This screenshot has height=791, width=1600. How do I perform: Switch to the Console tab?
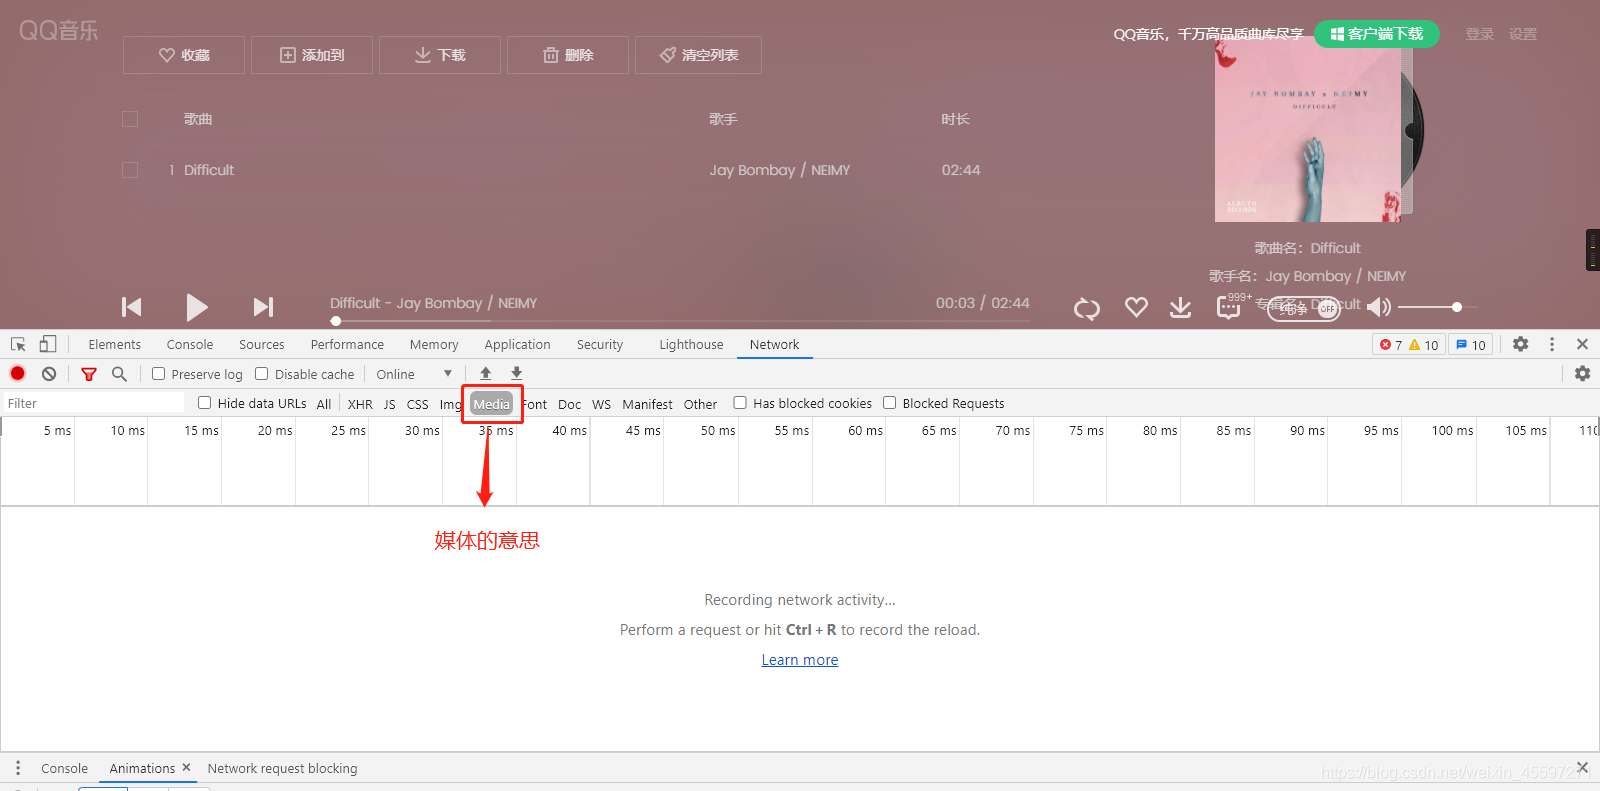click(190, 344)
